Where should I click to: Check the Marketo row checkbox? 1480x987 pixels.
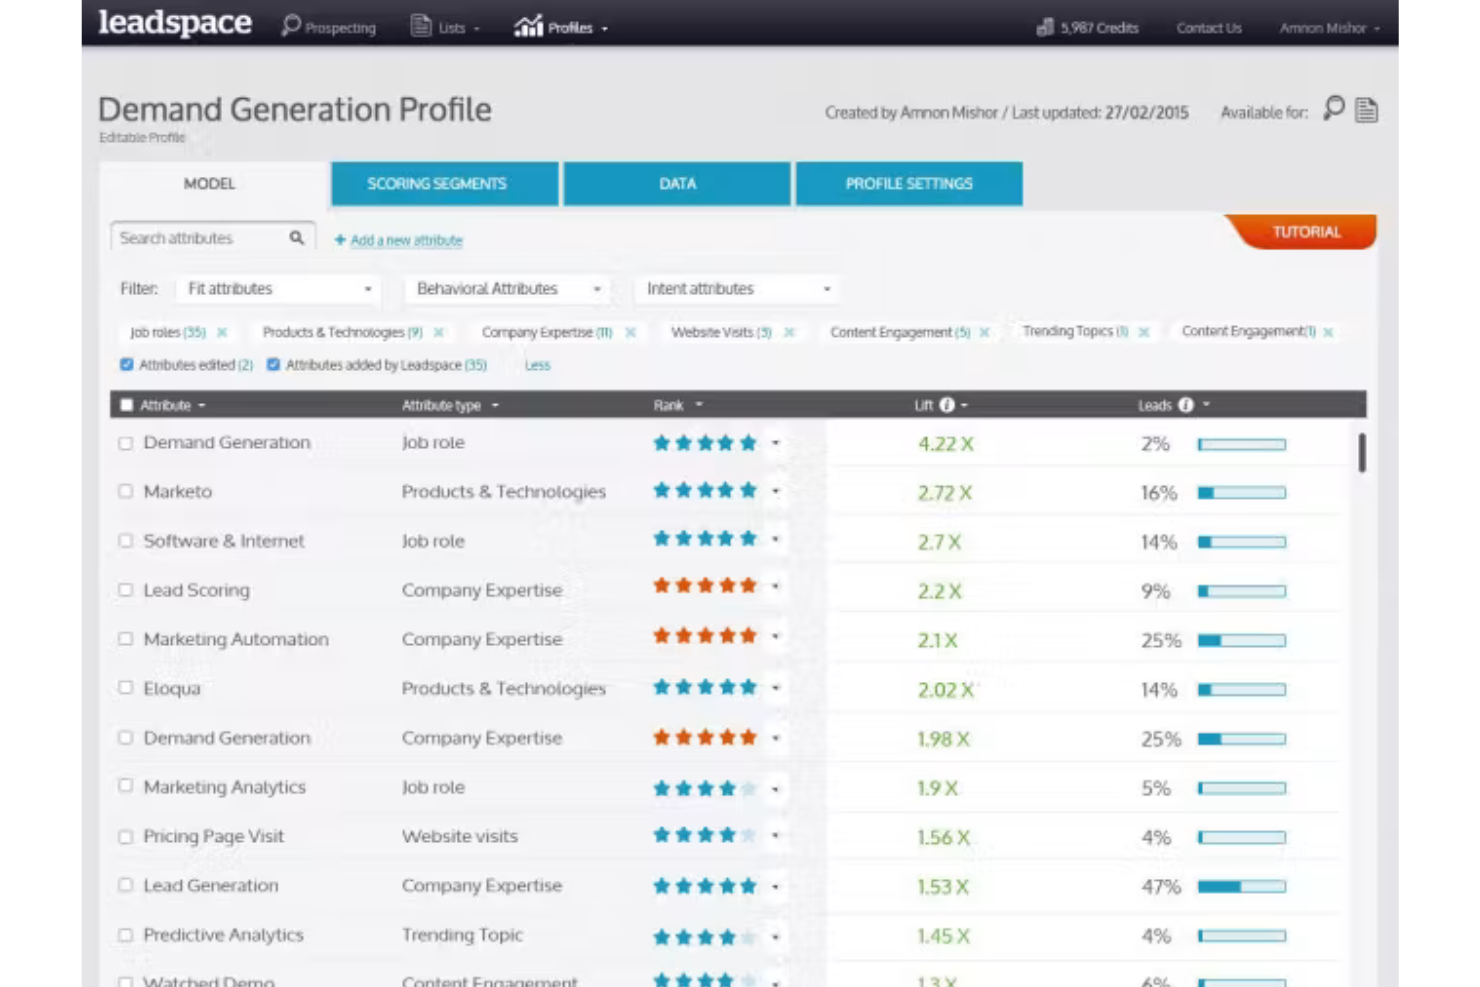(125, 491)
